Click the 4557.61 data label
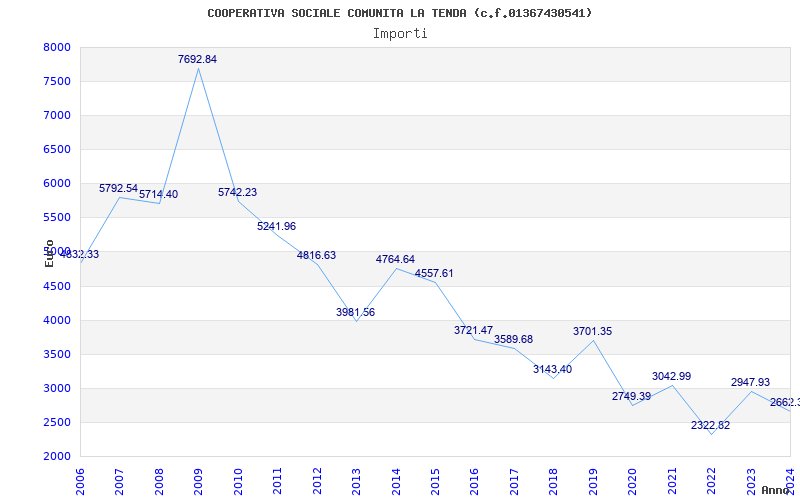The width and height of the screenshot is (800, 500). coord(434,273)
